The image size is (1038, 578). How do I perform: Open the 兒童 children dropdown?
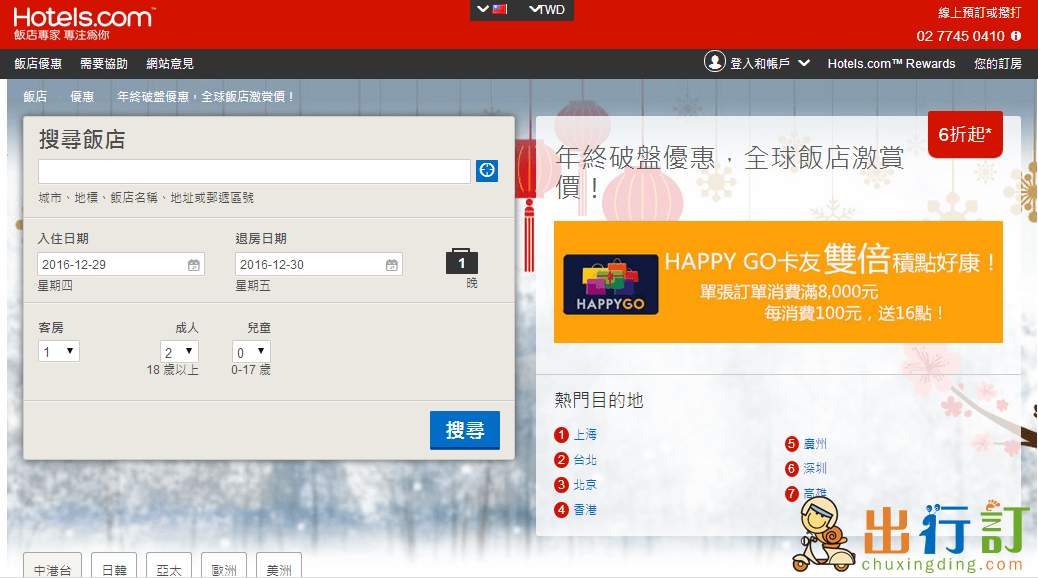click(251, 352)
